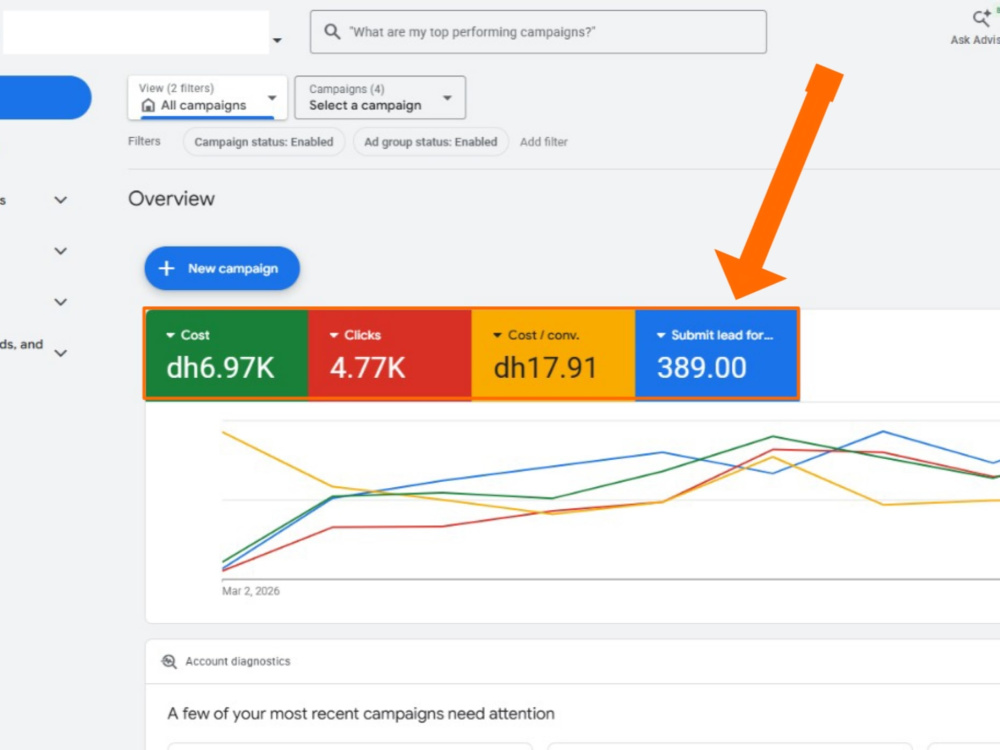
Task: Click the home icon beside All campaigns
Action: pos(148,105)
